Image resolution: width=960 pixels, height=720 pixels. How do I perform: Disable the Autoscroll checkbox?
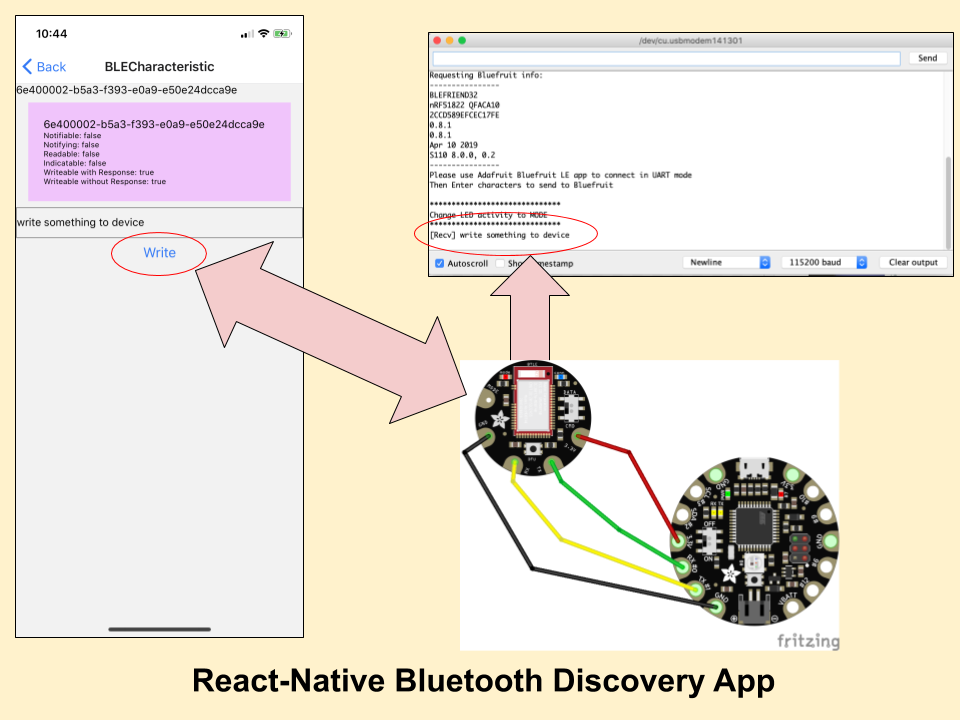coord(441,262)
